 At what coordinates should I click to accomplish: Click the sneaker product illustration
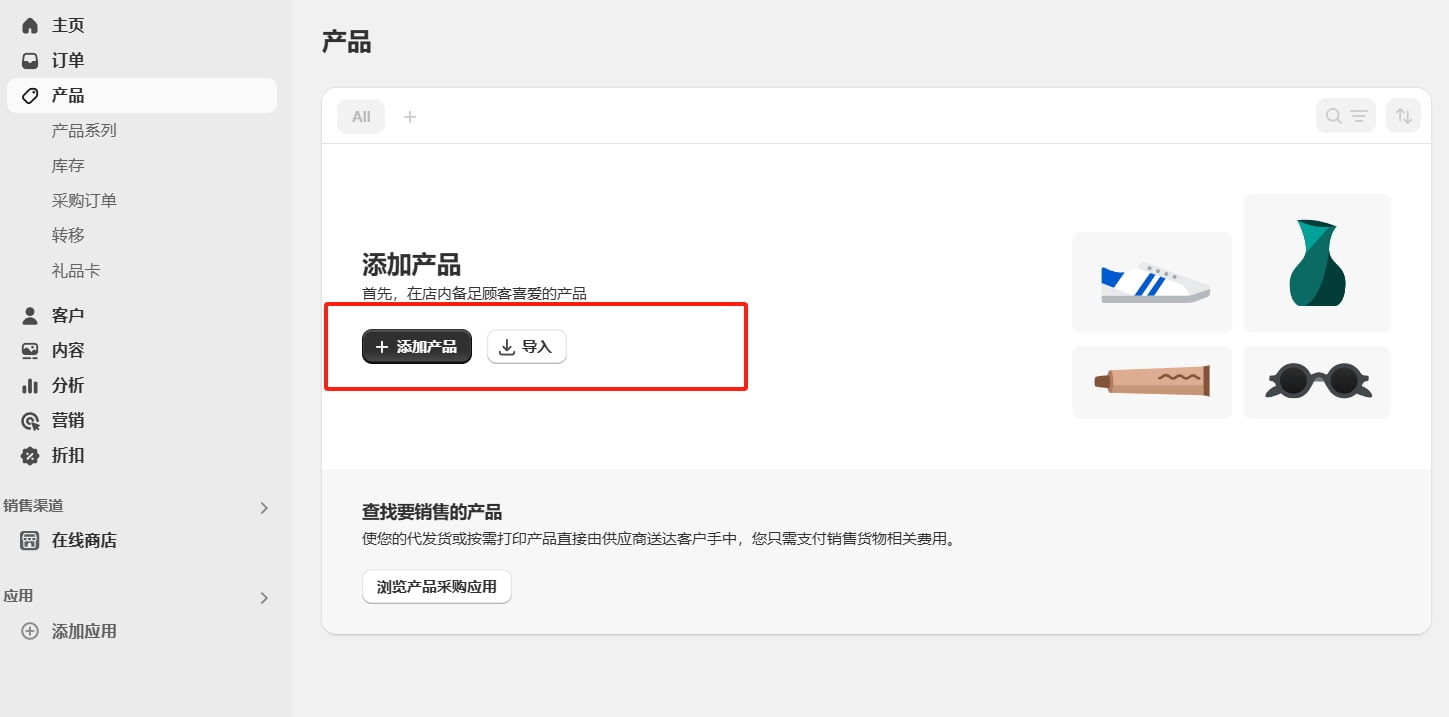click(1151, 281)
